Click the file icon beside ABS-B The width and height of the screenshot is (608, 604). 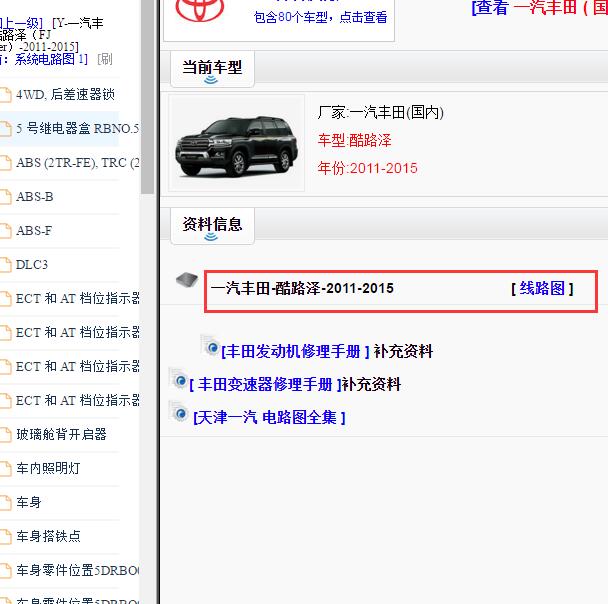click(5, 197)
